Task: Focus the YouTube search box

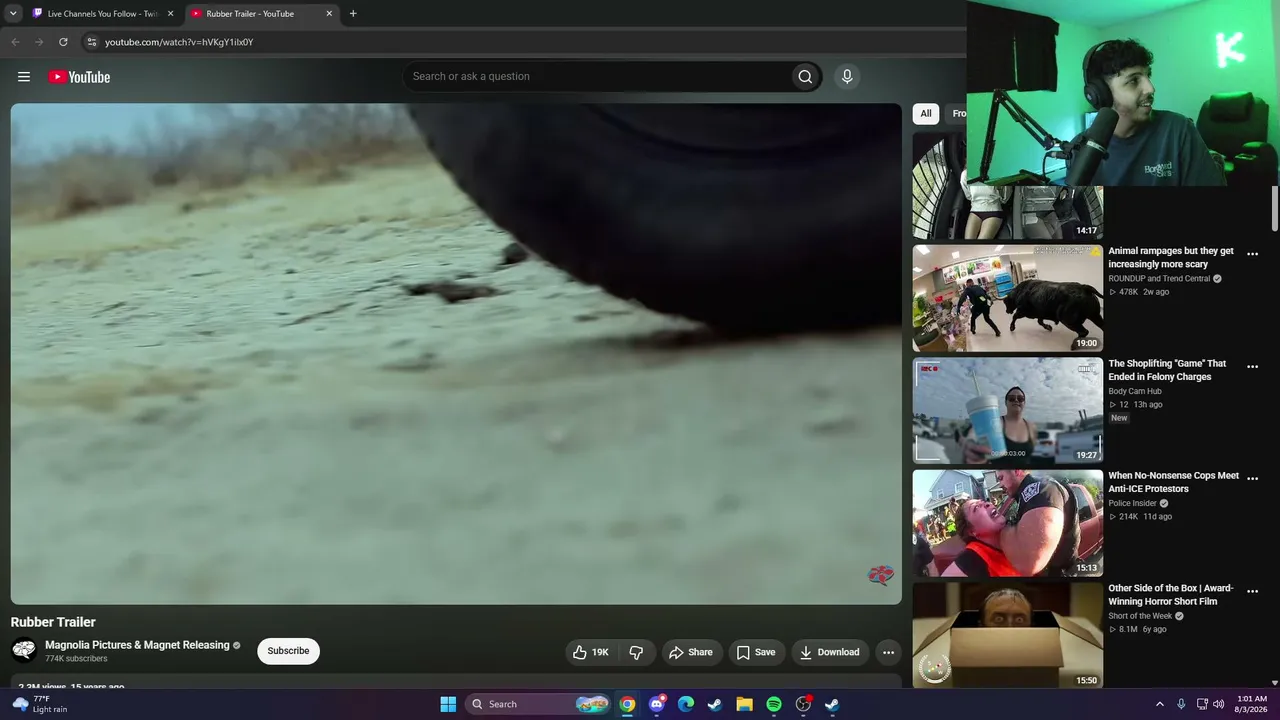Action: 596,77
